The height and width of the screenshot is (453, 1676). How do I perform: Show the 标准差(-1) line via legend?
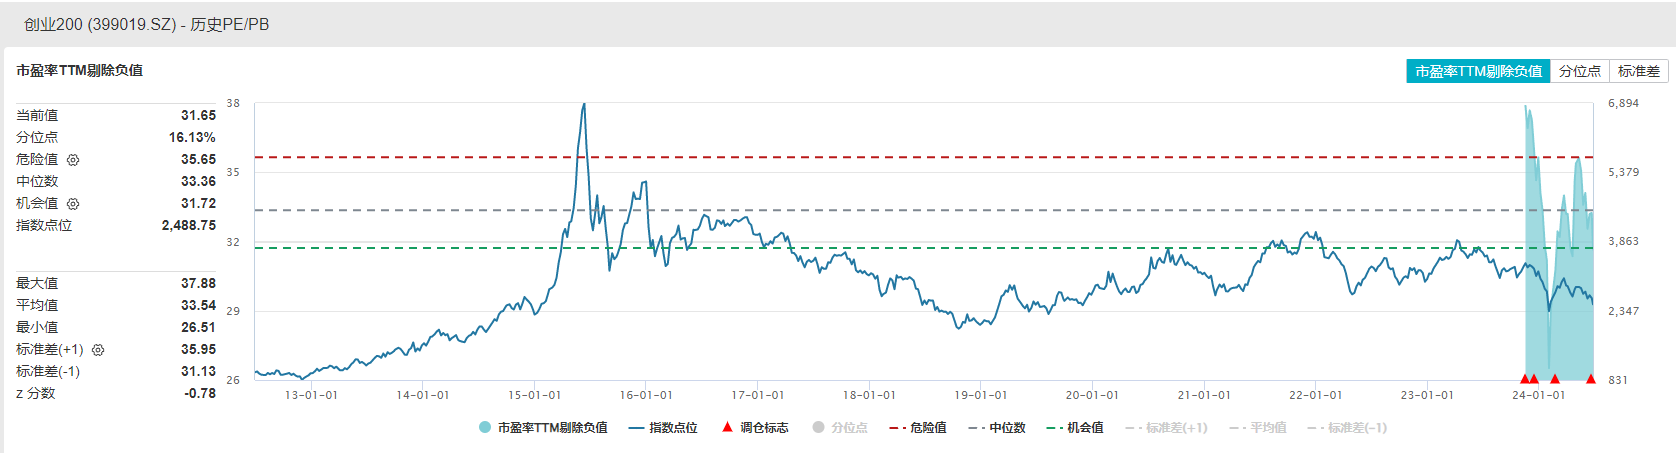[x=1347, y=428]
